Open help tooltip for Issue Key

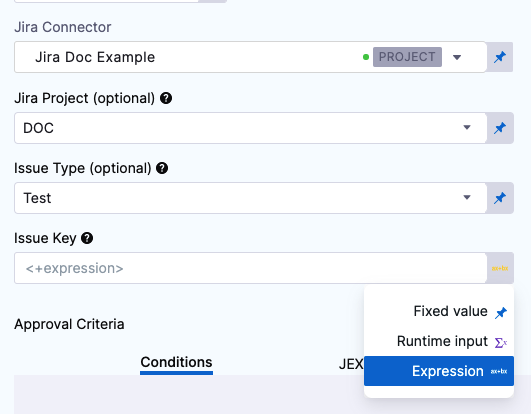87,238
